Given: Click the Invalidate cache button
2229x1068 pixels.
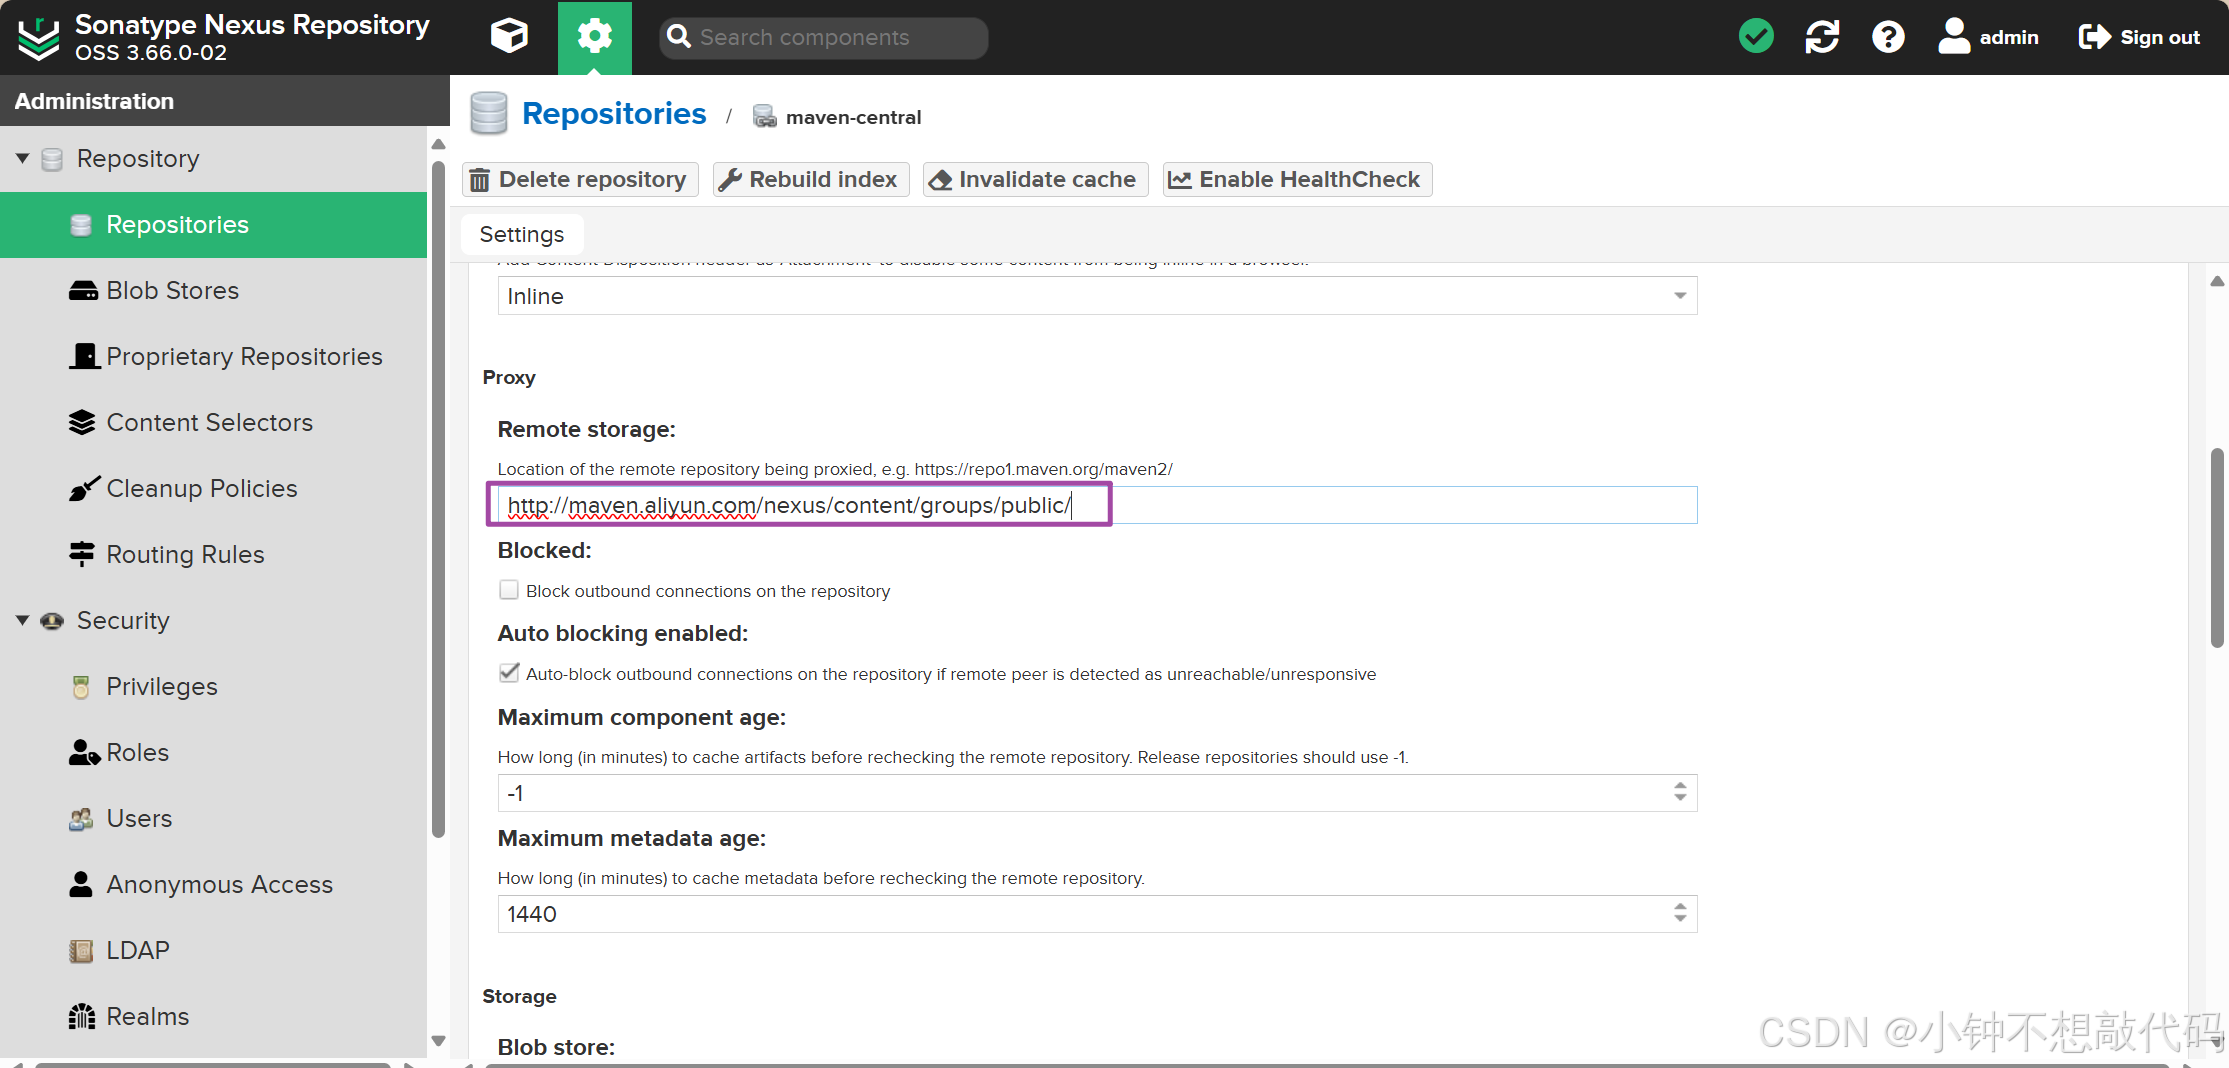Looking at the screenshot, I should (1035, 180).
